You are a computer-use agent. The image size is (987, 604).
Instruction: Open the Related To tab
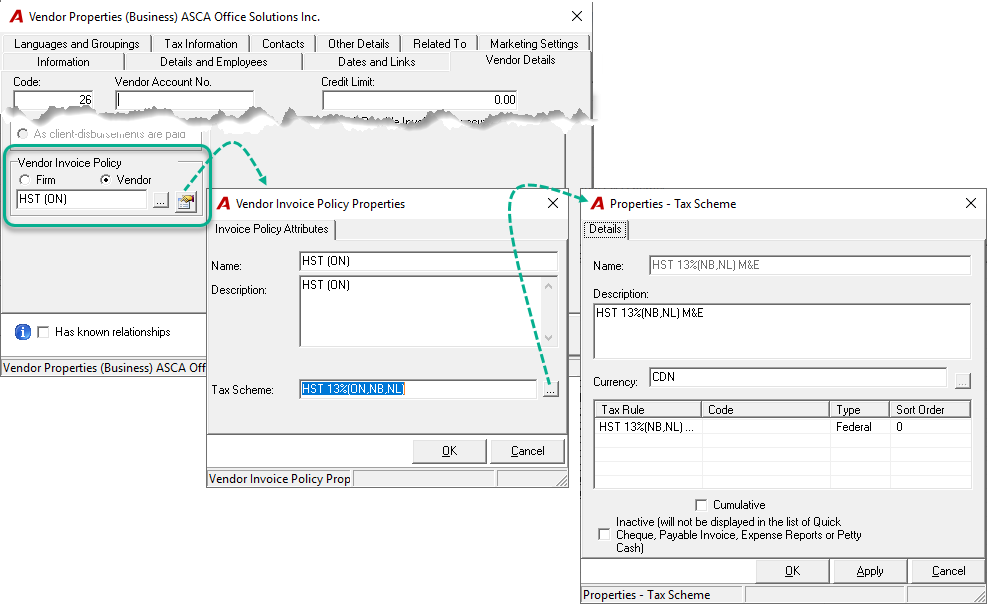point(440,43)
